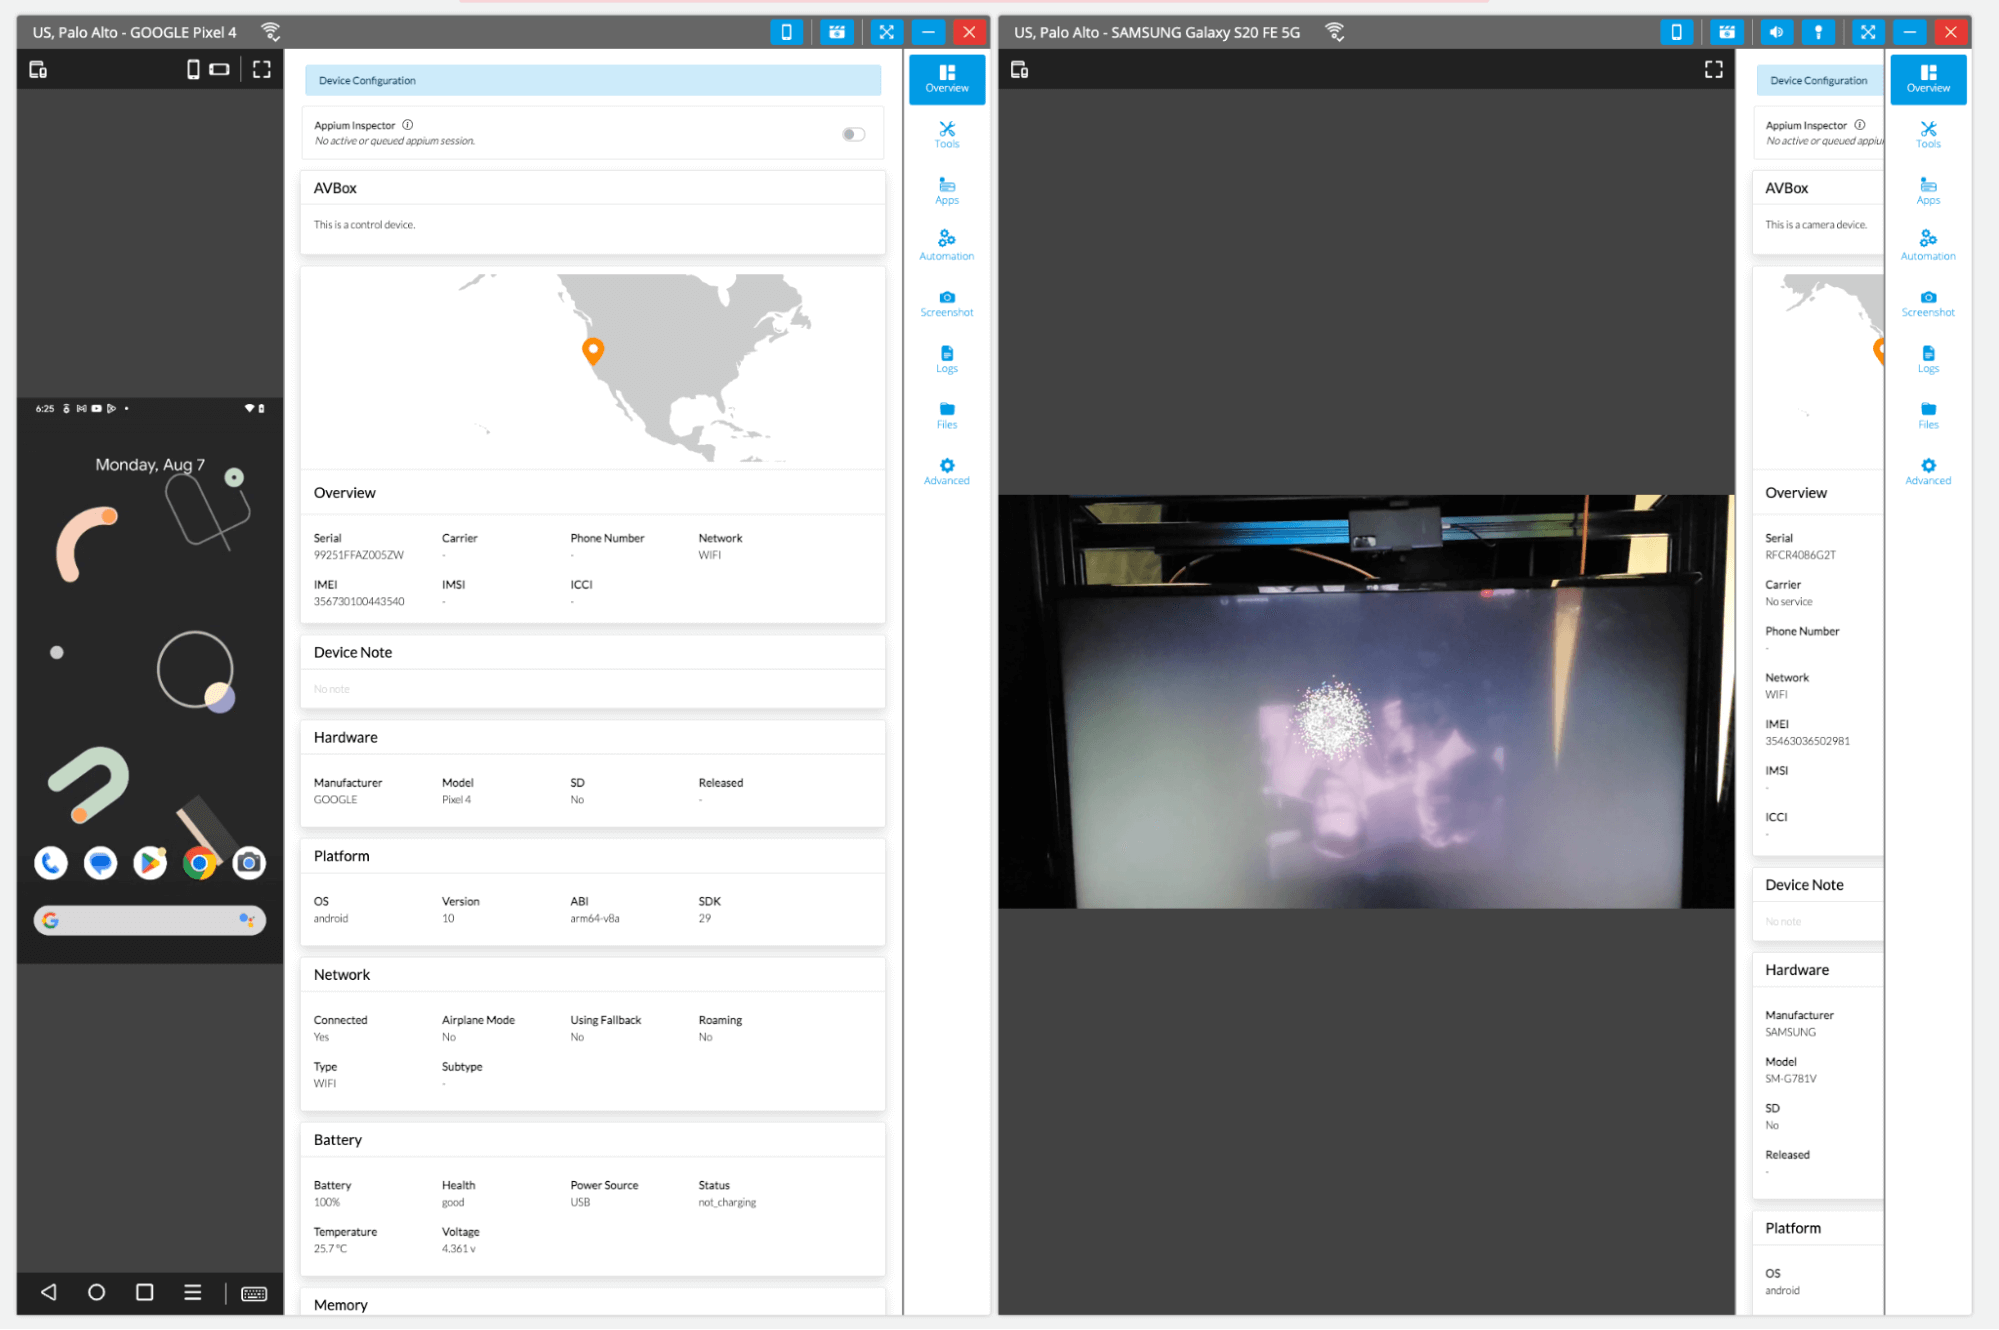Select the Screenshot tool on the Galaxy S20 sidebar
Screen dimensions: 1999x1330
coord(1927,303)
